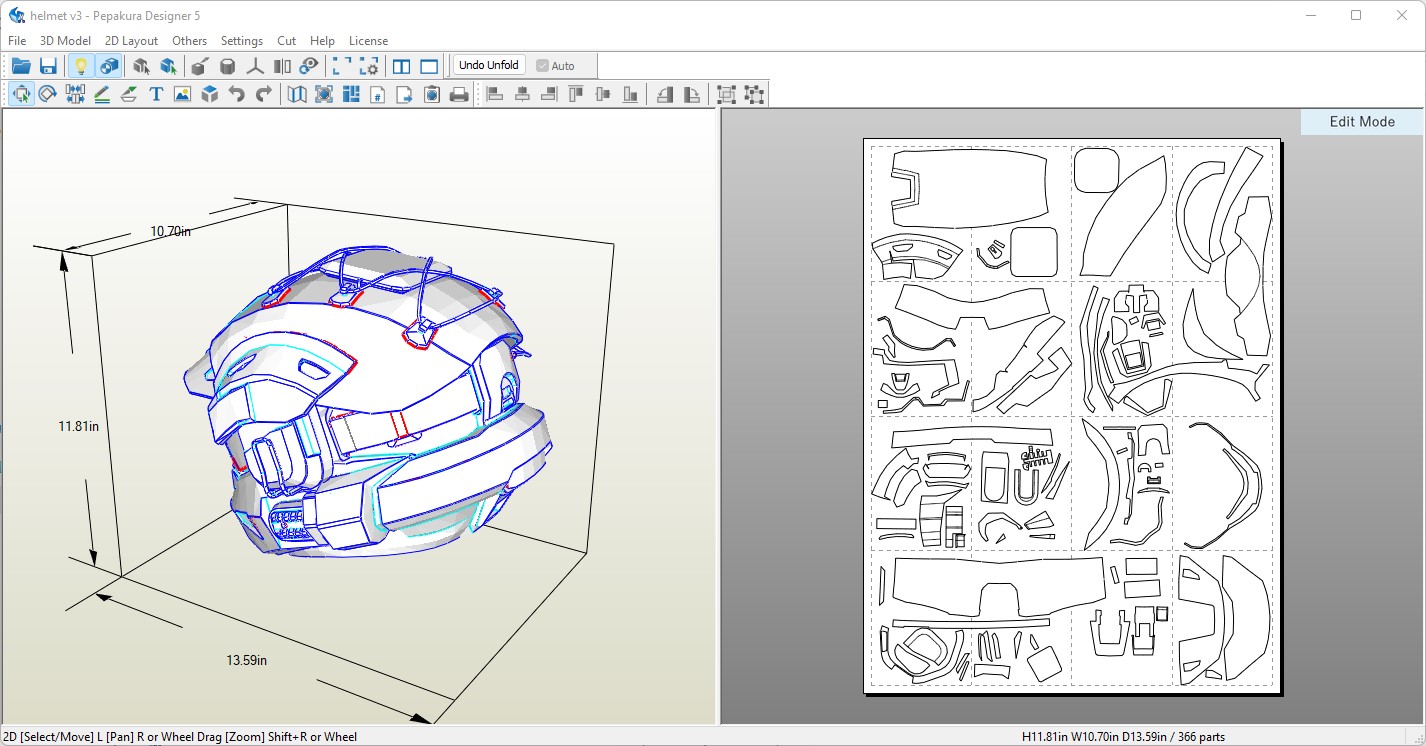Select the Select/Move parts tool
1426x746 pixels.
click(x=21, y=94)
